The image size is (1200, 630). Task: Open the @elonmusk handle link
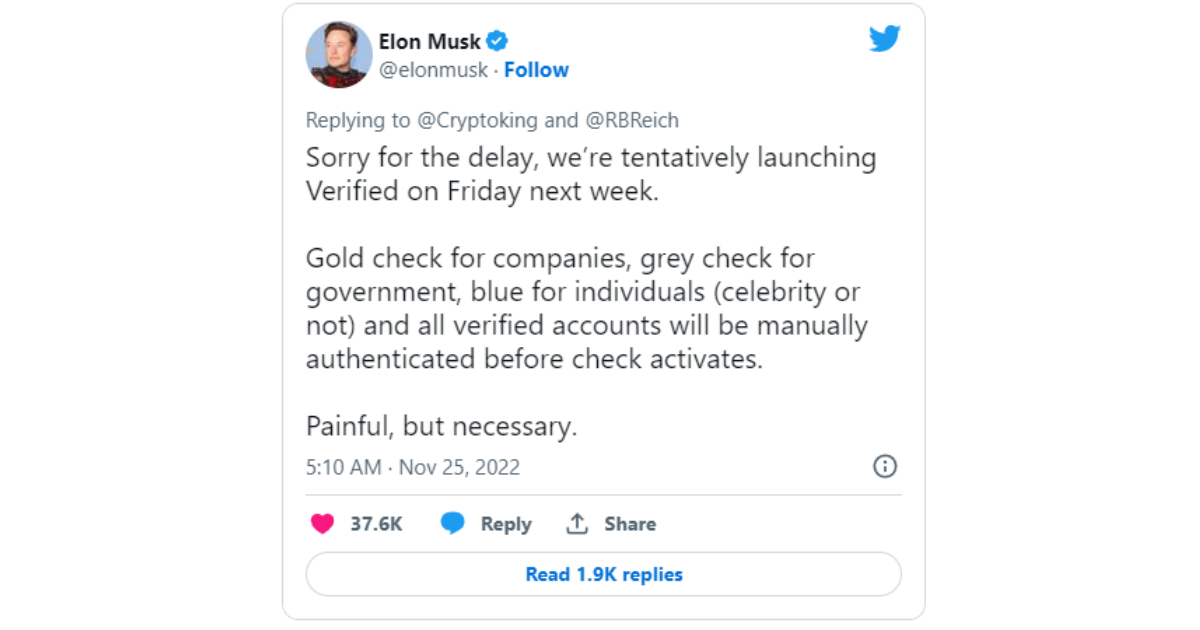tap(433, 70)
